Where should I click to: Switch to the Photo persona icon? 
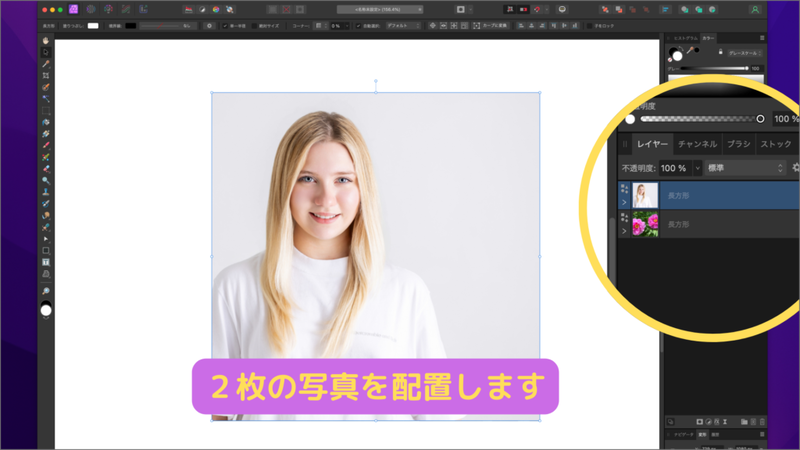tap(73, 9)
